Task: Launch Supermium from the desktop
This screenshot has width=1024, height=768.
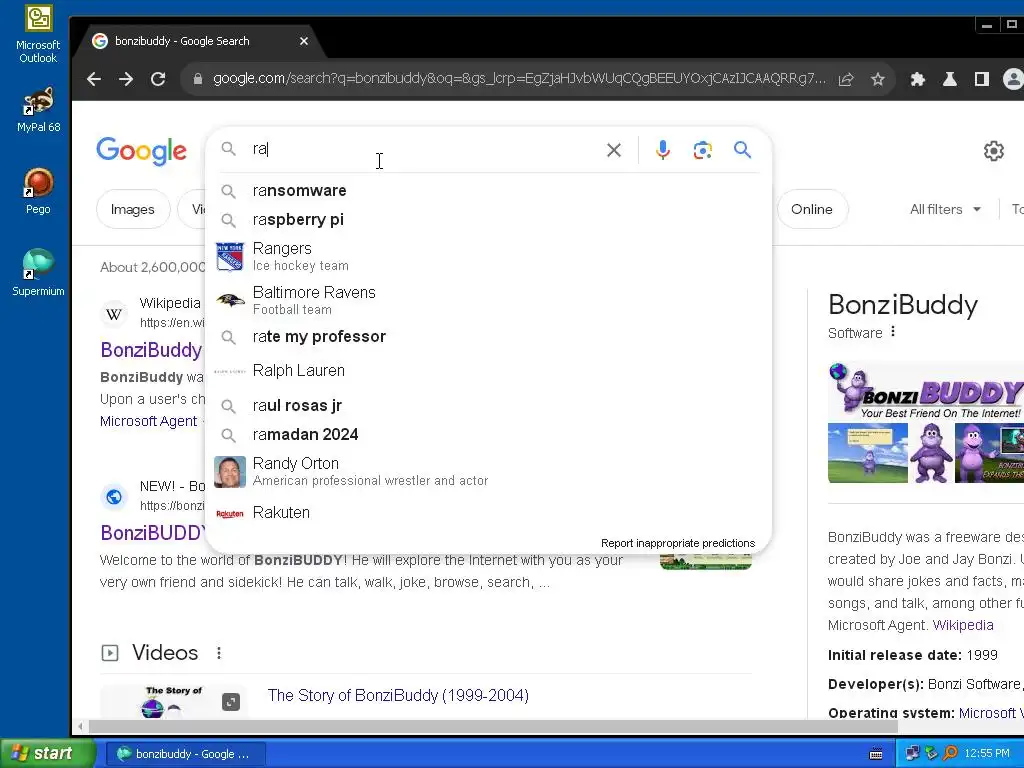Action: coord(38,273)
